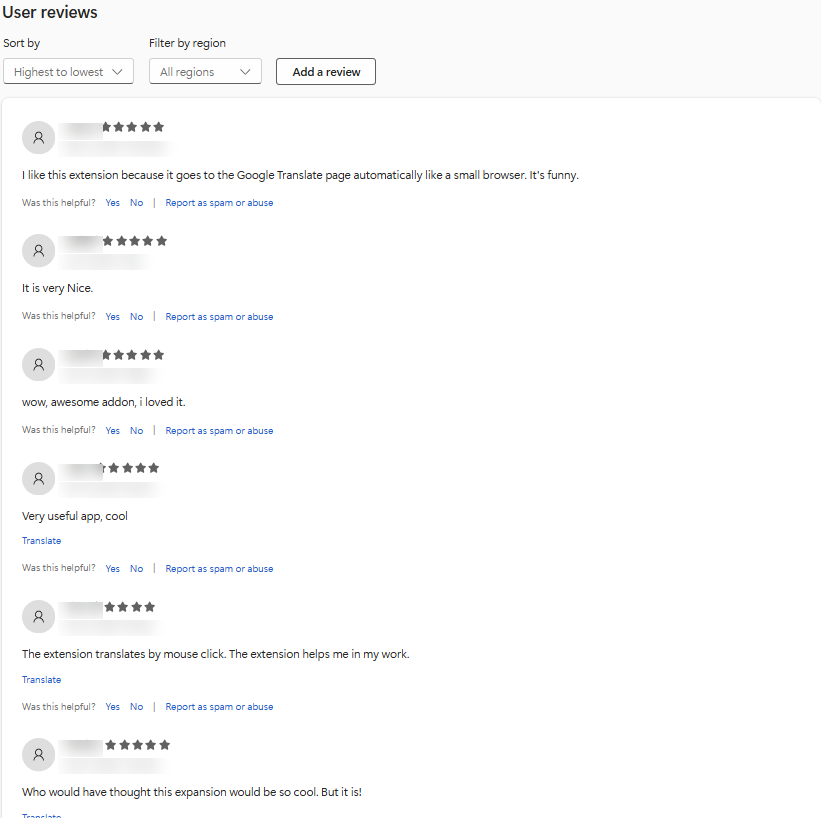Click star rating on the Google Translate page review
The height and width of the screenshot is (818, 821).
coord(133,127)
